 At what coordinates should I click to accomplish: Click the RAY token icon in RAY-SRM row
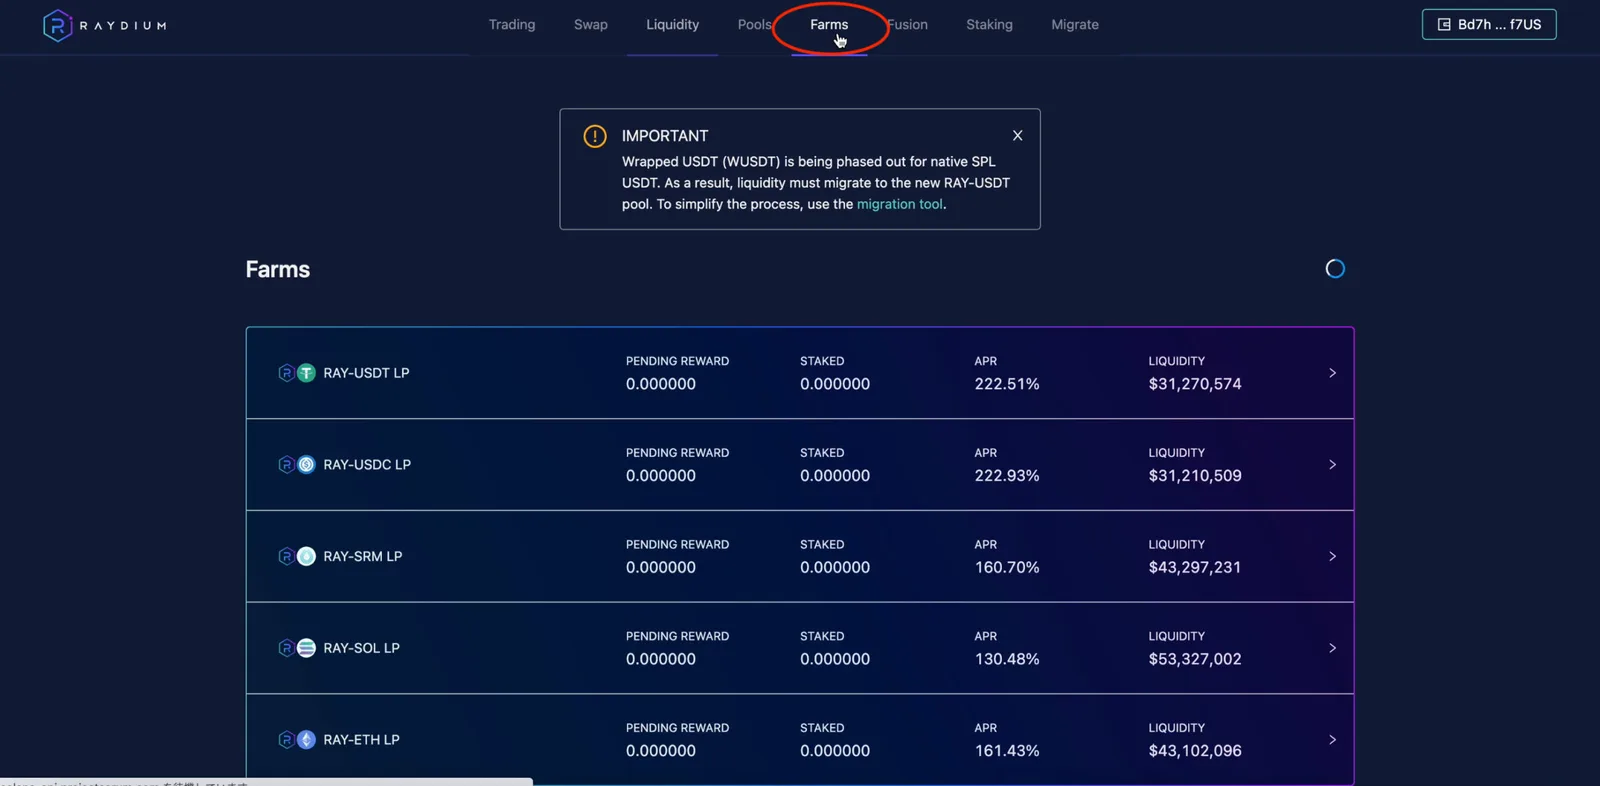point(286,556)
